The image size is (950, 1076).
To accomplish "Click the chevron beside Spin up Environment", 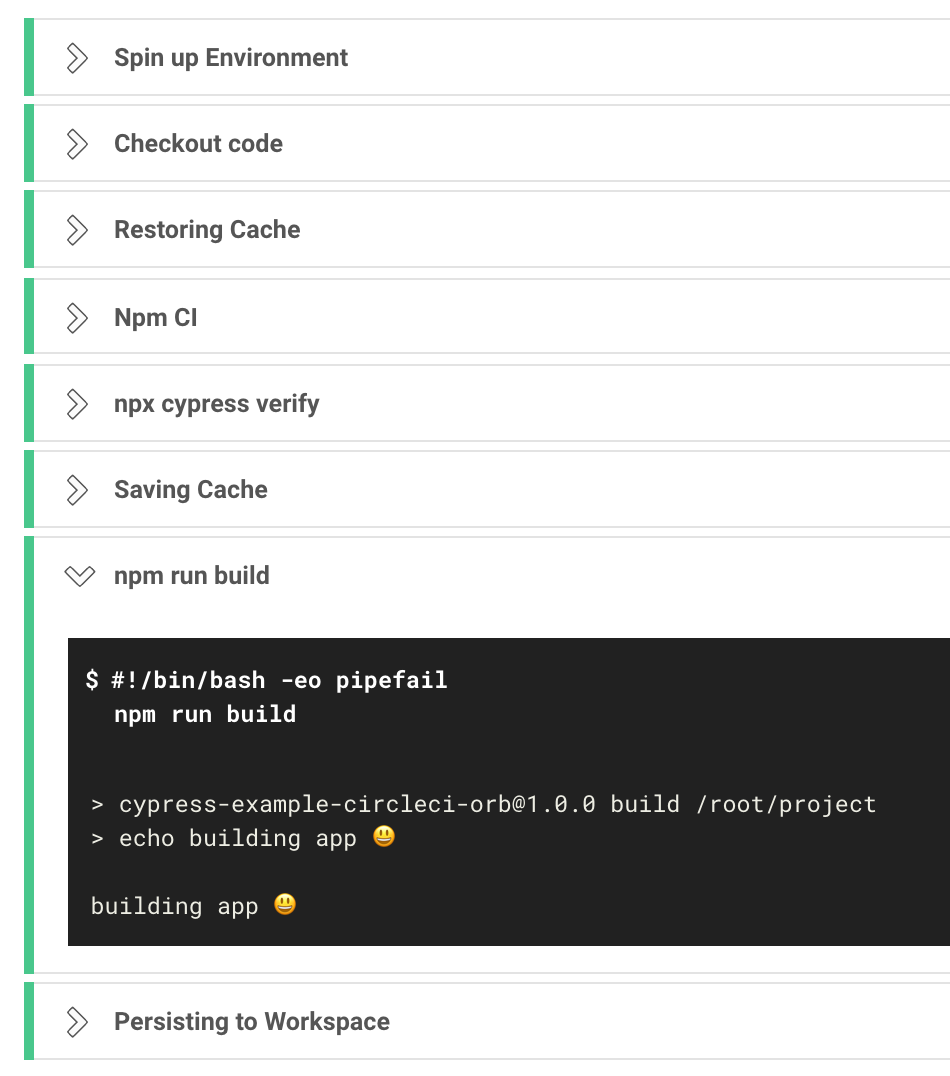I will pos(78,57).
